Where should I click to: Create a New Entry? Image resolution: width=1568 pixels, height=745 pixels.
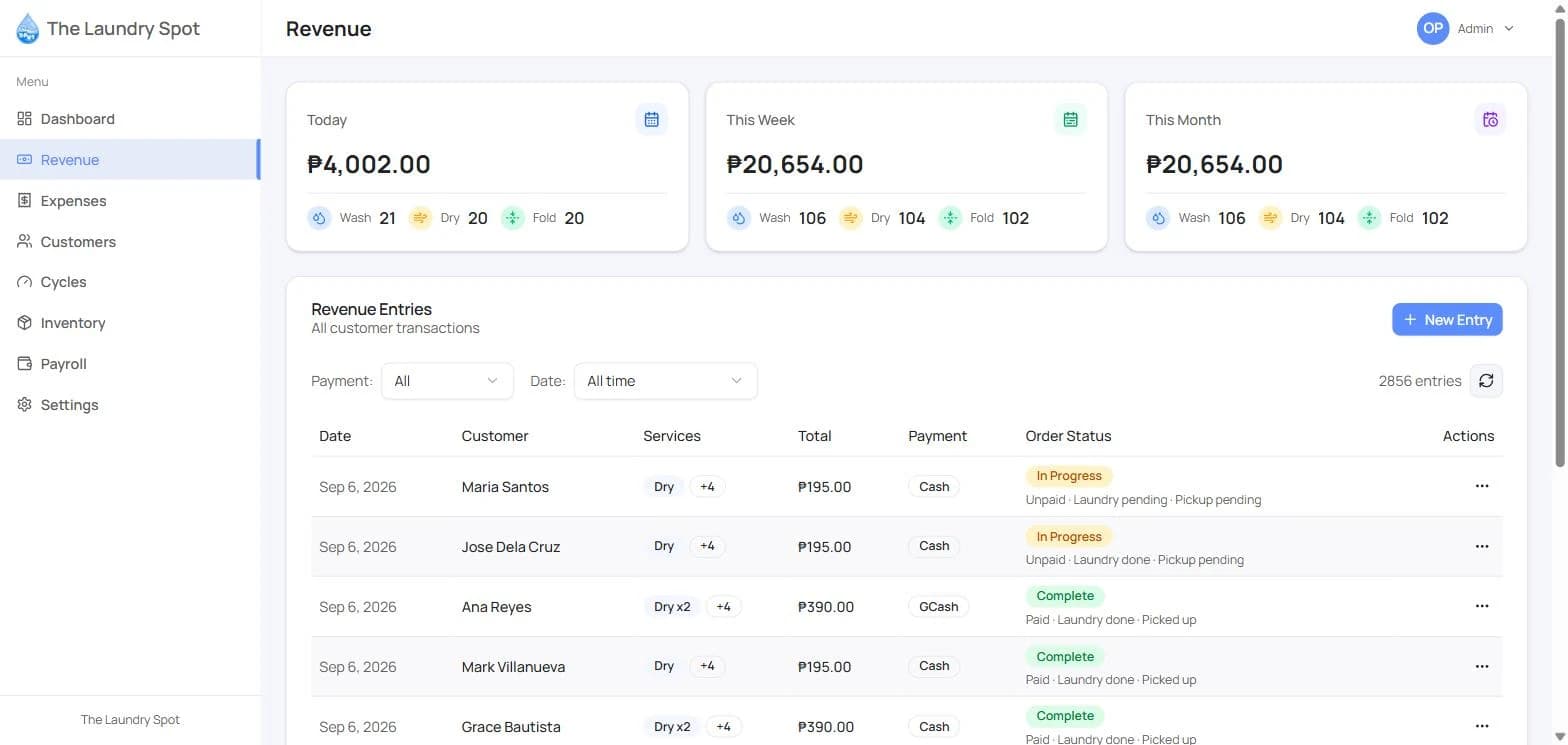[x=1447, y=320]
